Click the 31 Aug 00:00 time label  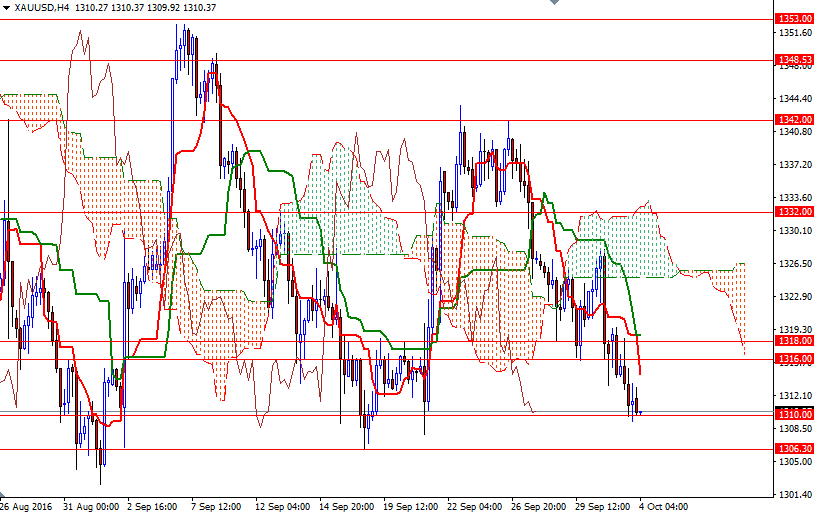91,506
